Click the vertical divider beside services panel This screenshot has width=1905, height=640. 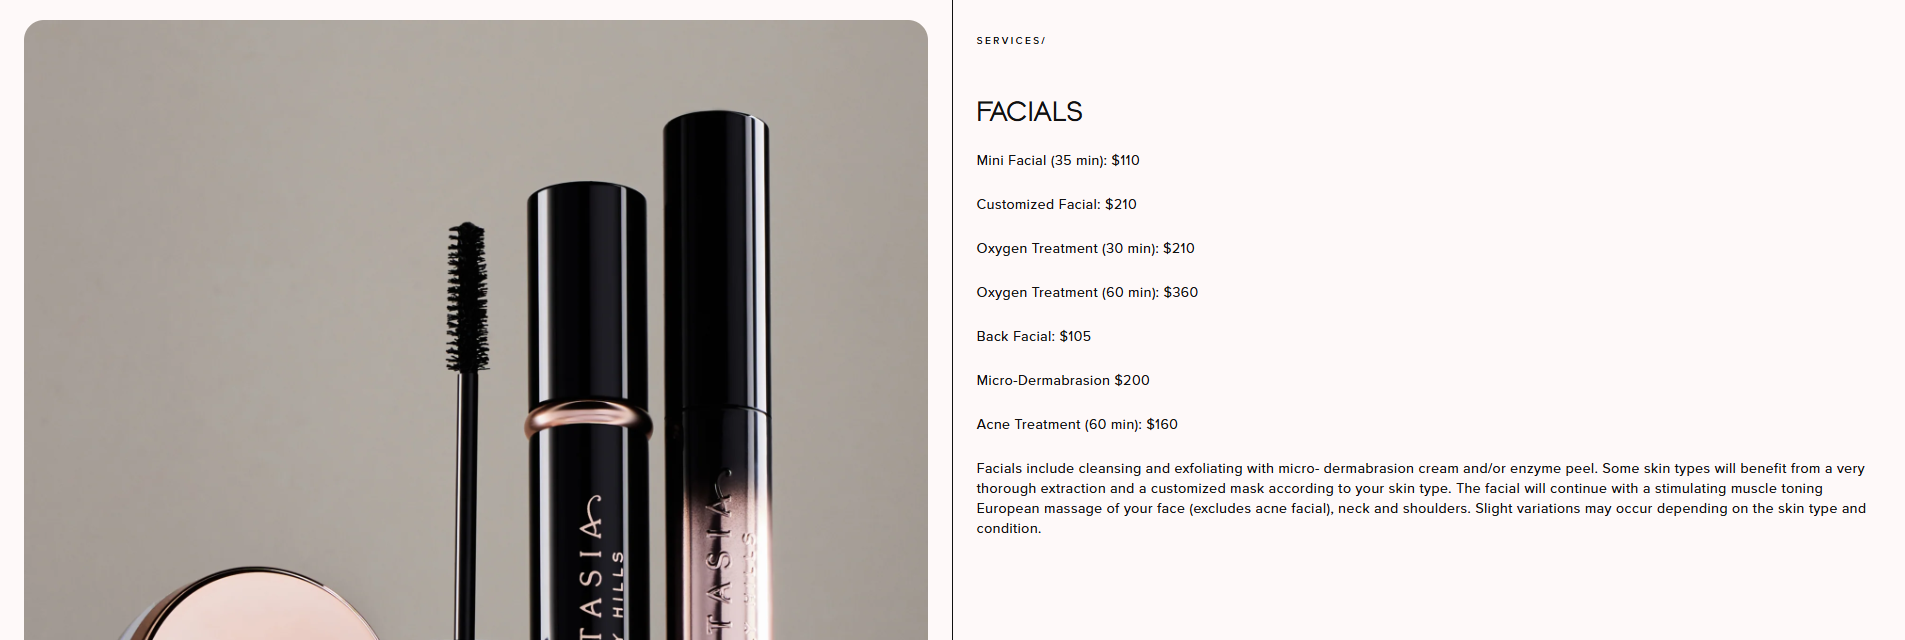pos(952,320)
